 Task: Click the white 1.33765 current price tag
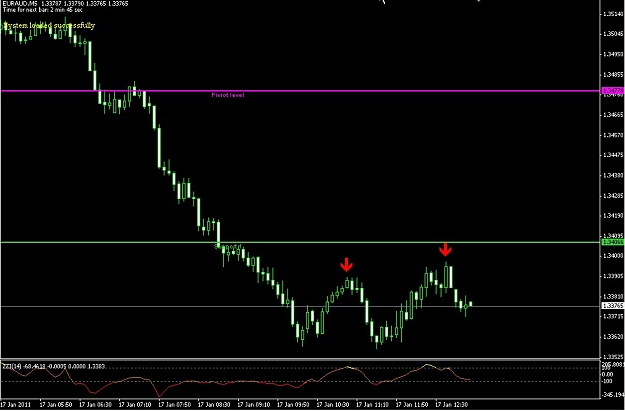coord(613,306)
